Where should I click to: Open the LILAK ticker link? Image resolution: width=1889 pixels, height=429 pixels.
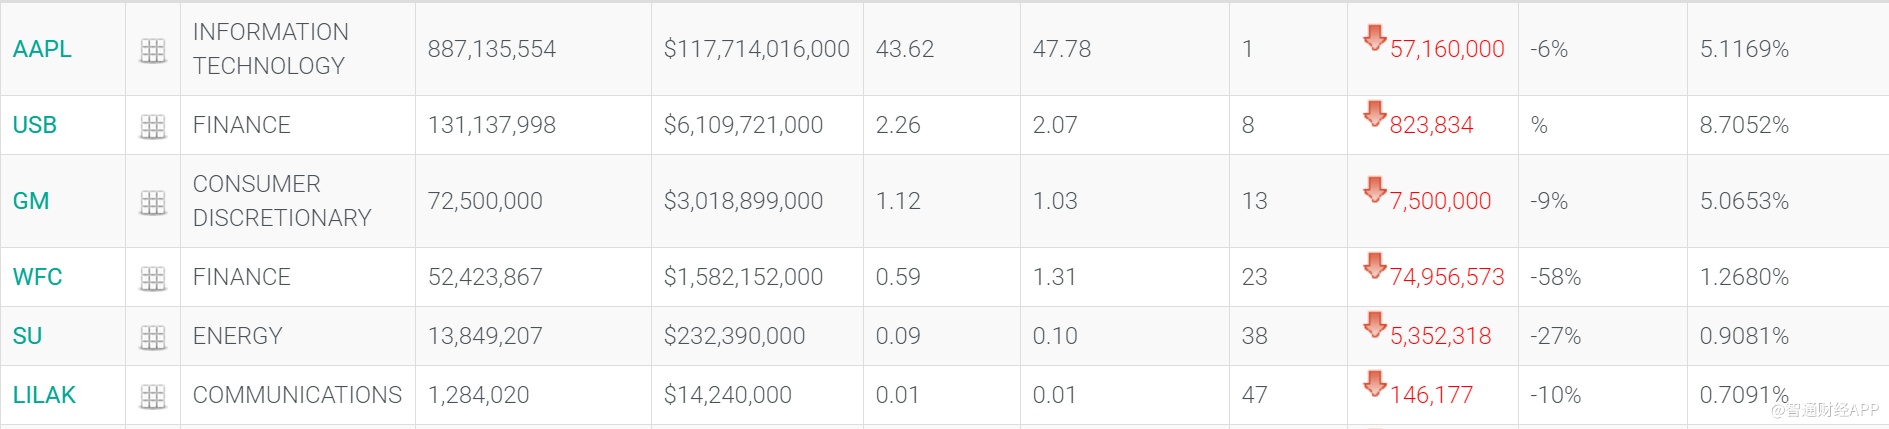tap(44, 395)
